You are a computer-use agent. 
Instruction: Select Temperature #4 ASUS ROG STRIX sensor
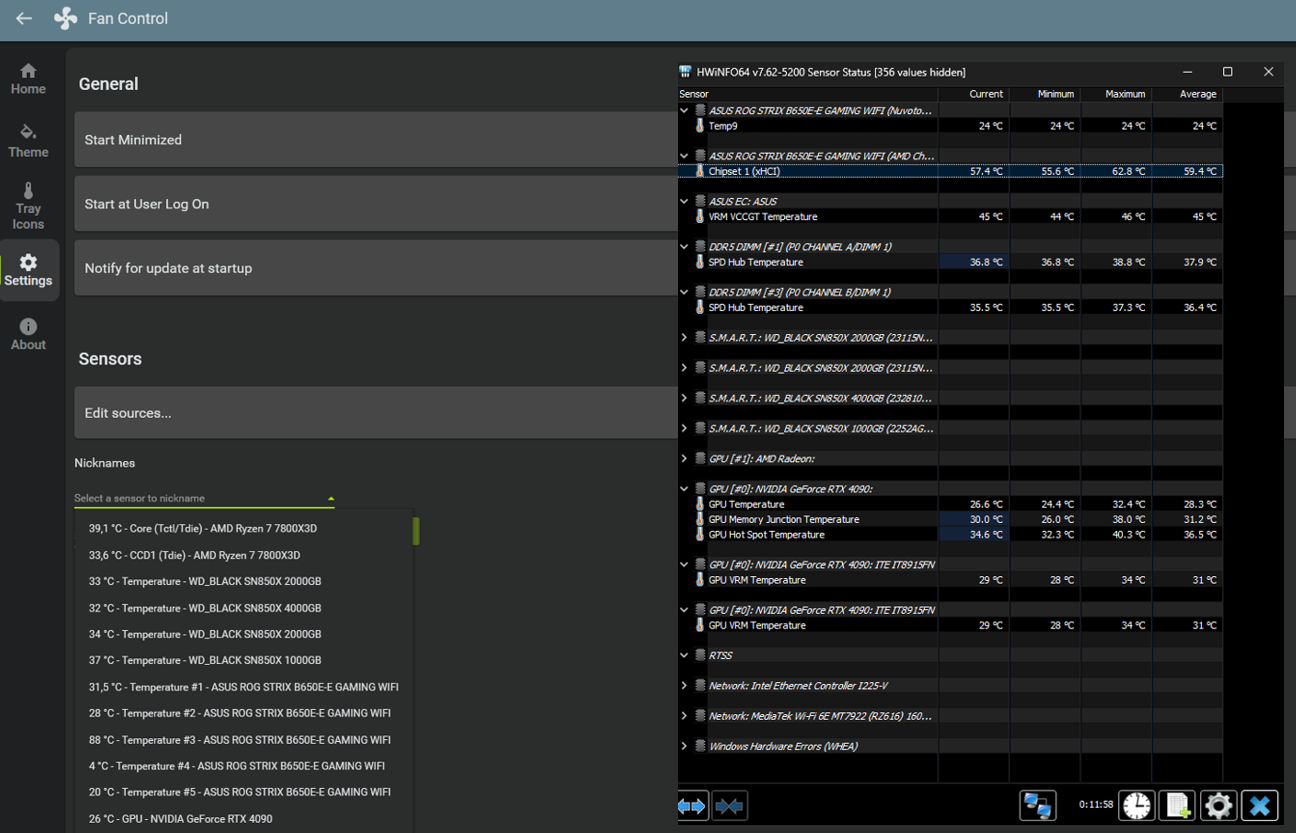coord(244,766)
